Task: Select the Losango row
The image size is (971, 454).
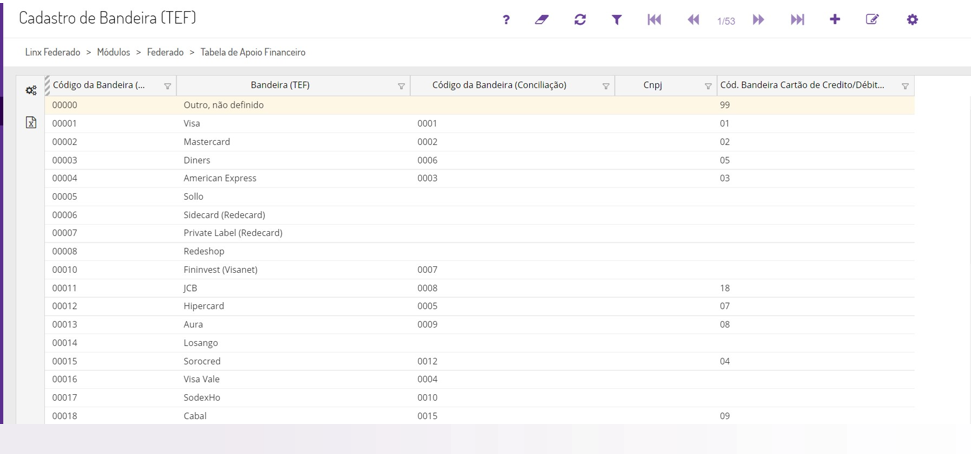Action: tap(479, 343)
